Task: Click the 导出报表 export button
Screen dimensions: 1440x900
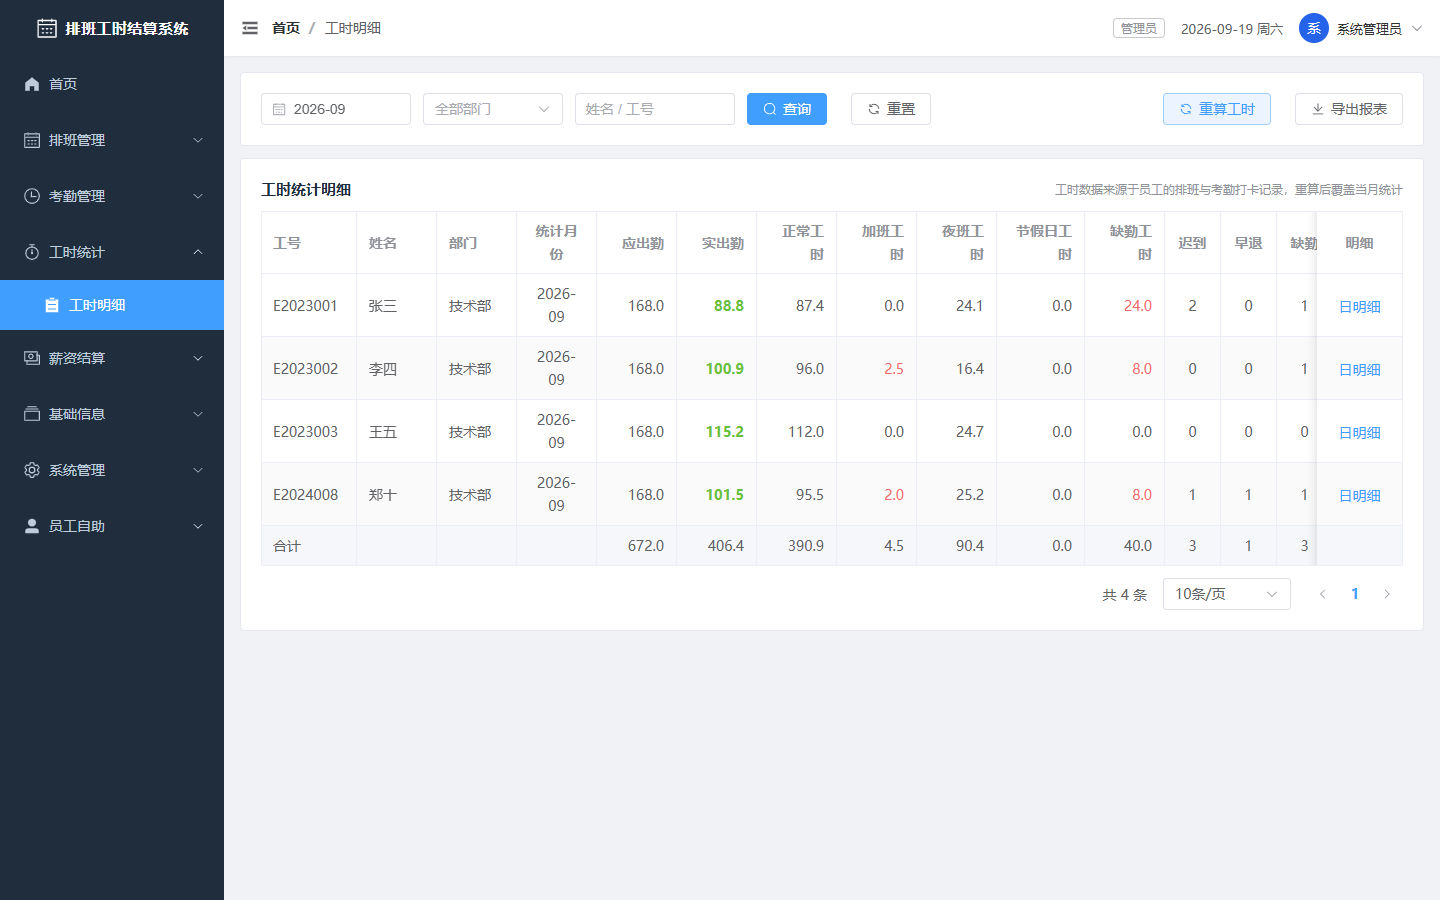Action: point(1349,109)
